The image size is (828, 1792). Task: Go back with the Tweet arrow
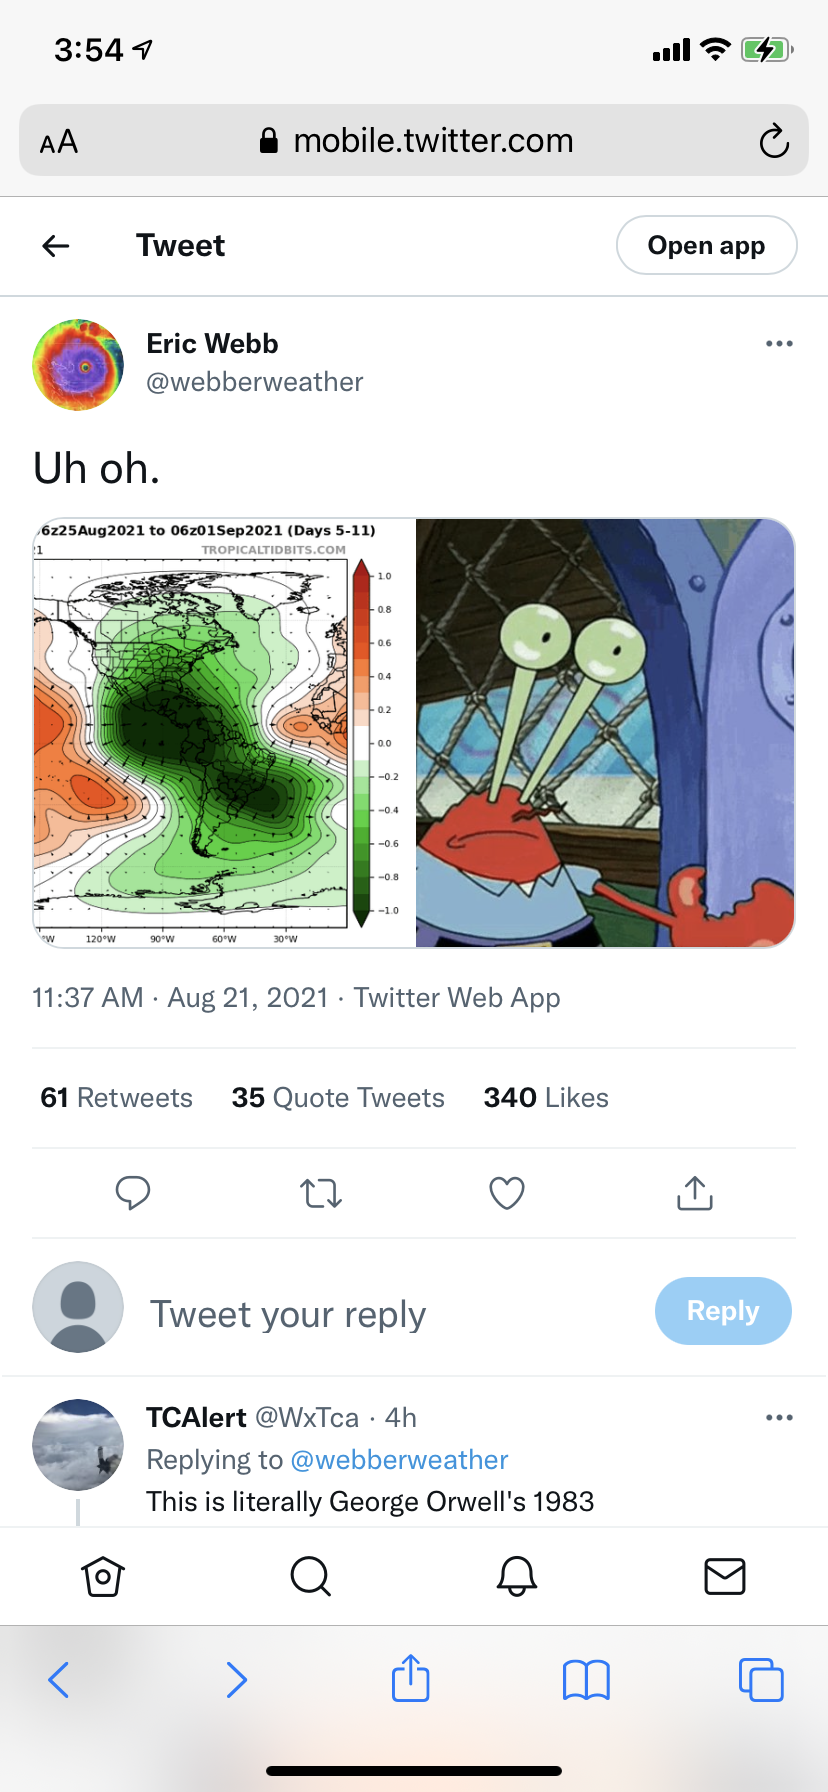pyautogui.click(x=56, y=246)
